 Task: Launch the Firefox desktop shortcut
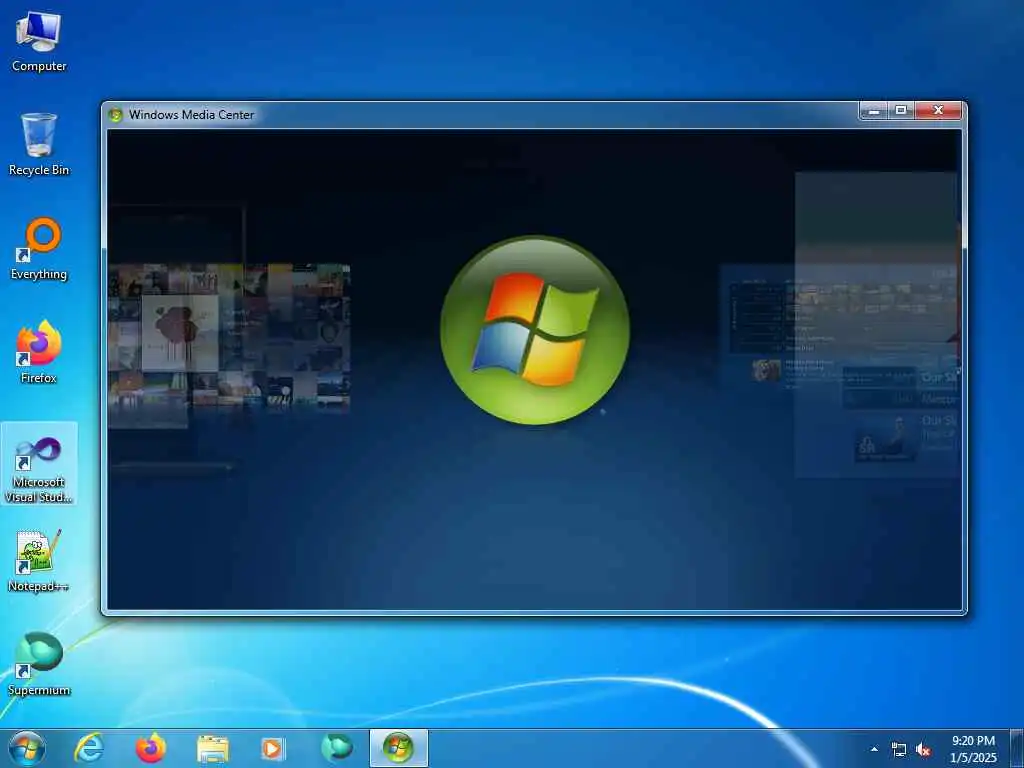[x=39, y=353]
